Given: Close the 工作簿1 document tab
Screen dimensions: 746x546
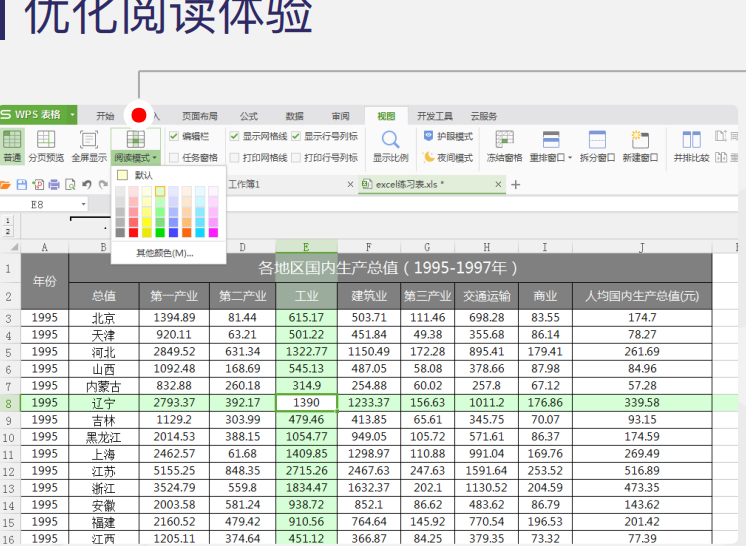Looking at the screenshot, I should (350, 185).
